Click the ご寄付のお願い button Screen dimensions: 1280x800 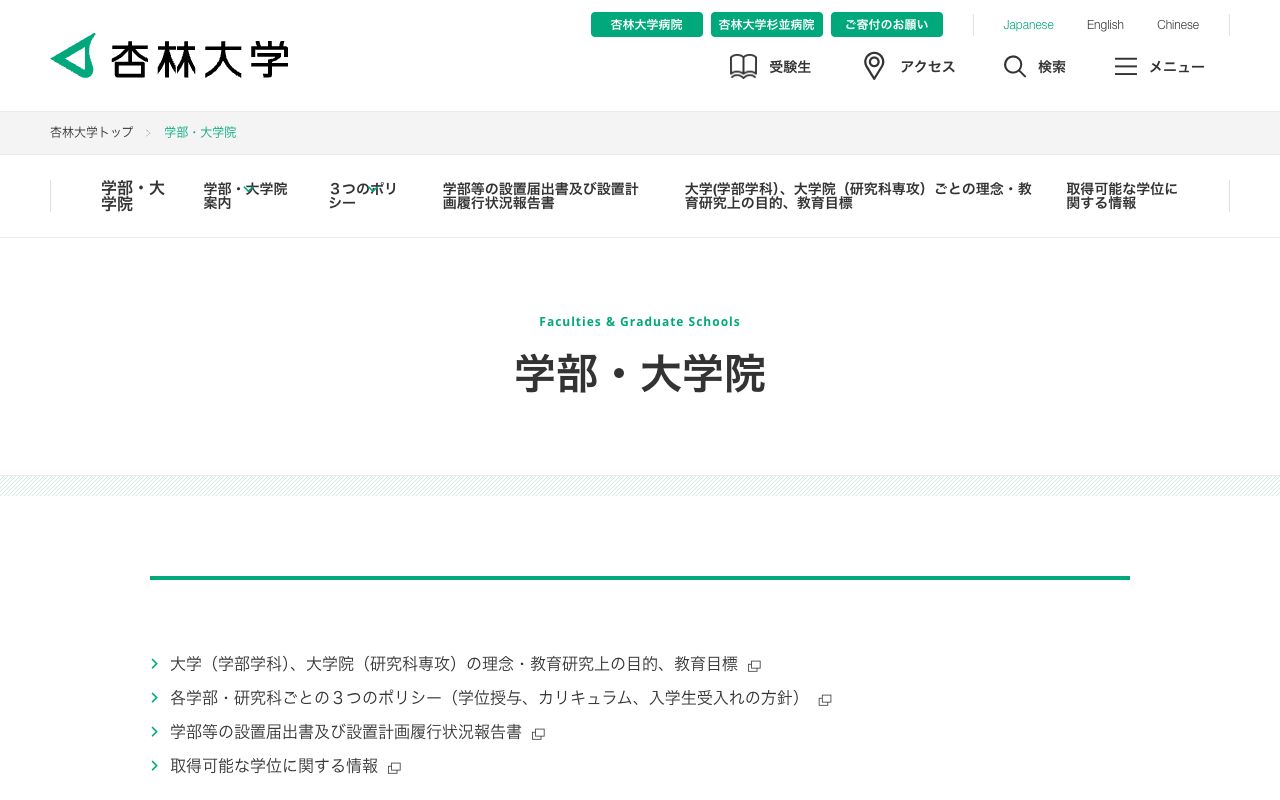point(887,25)
